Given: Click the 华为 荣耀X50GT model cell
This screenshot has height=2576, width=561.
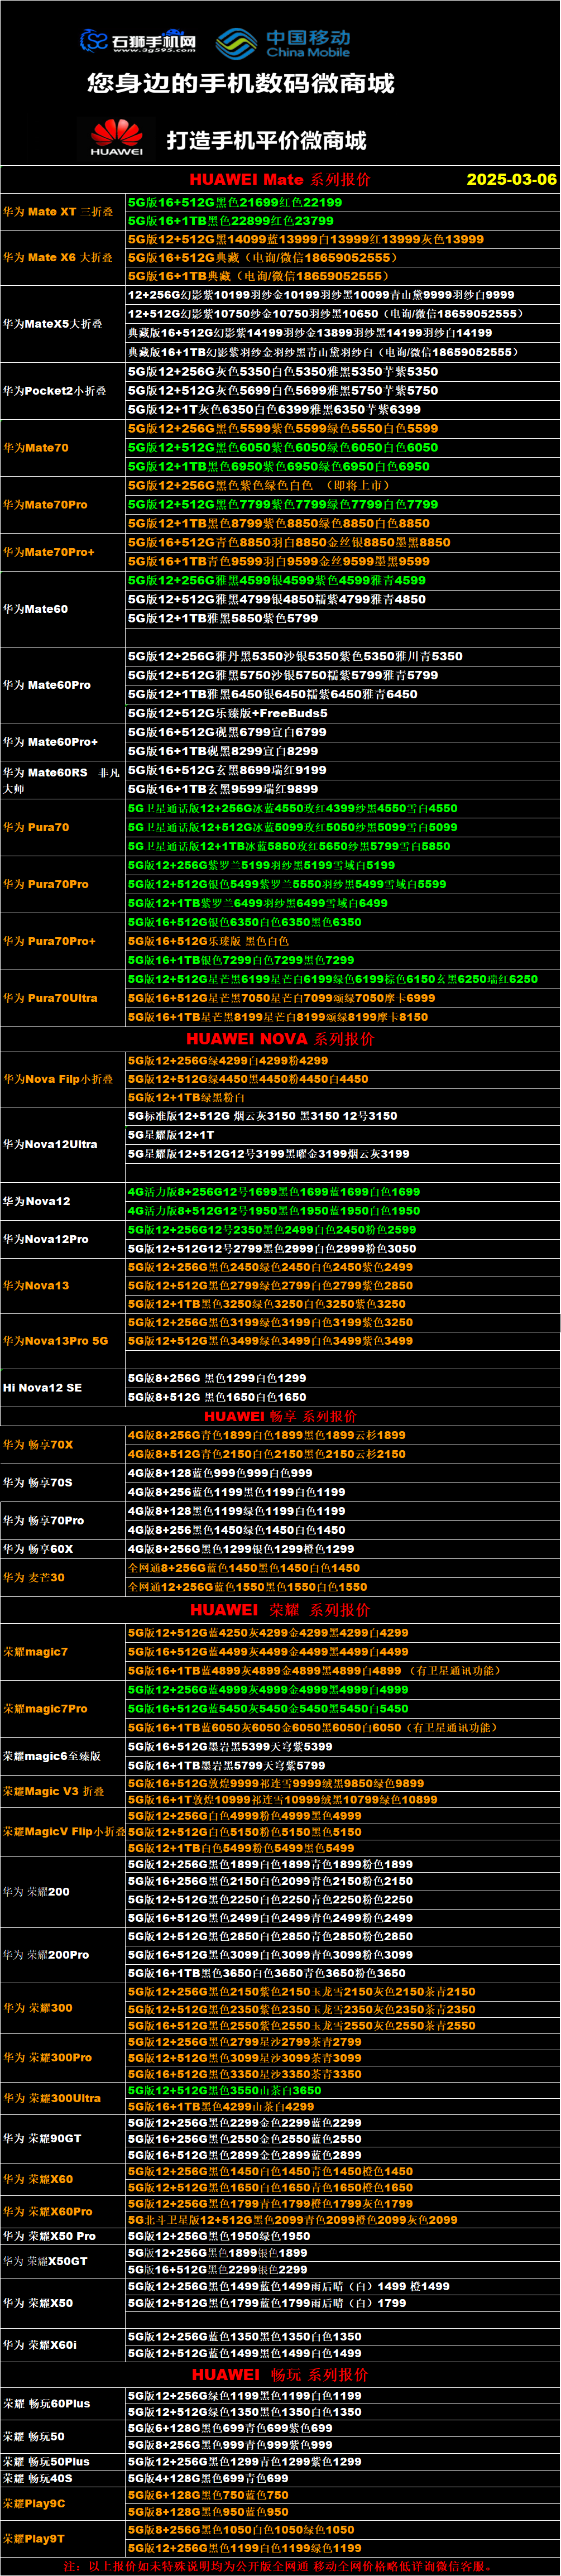Looking at the screenshot, I should click(63, 2261).
